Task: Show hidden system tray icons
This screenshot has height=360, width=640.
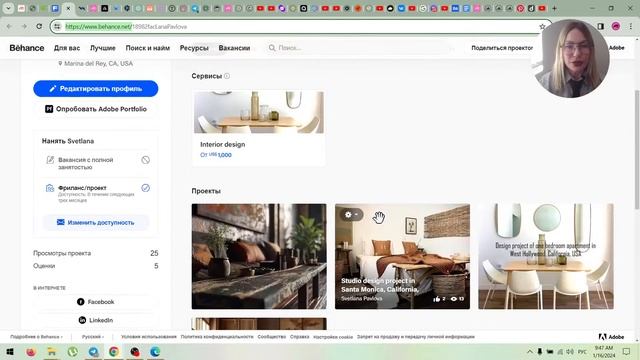Action: click(529, 351)
